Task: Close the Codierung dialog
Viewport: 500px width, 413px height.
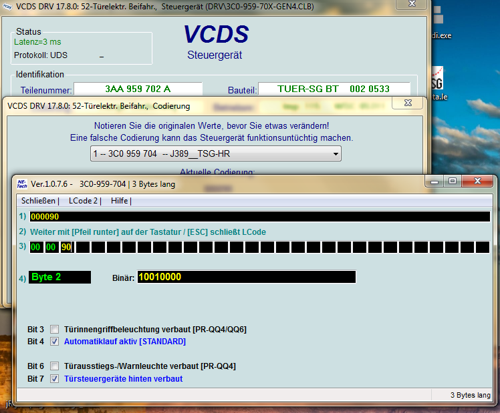Action: (x=408, y=103)
